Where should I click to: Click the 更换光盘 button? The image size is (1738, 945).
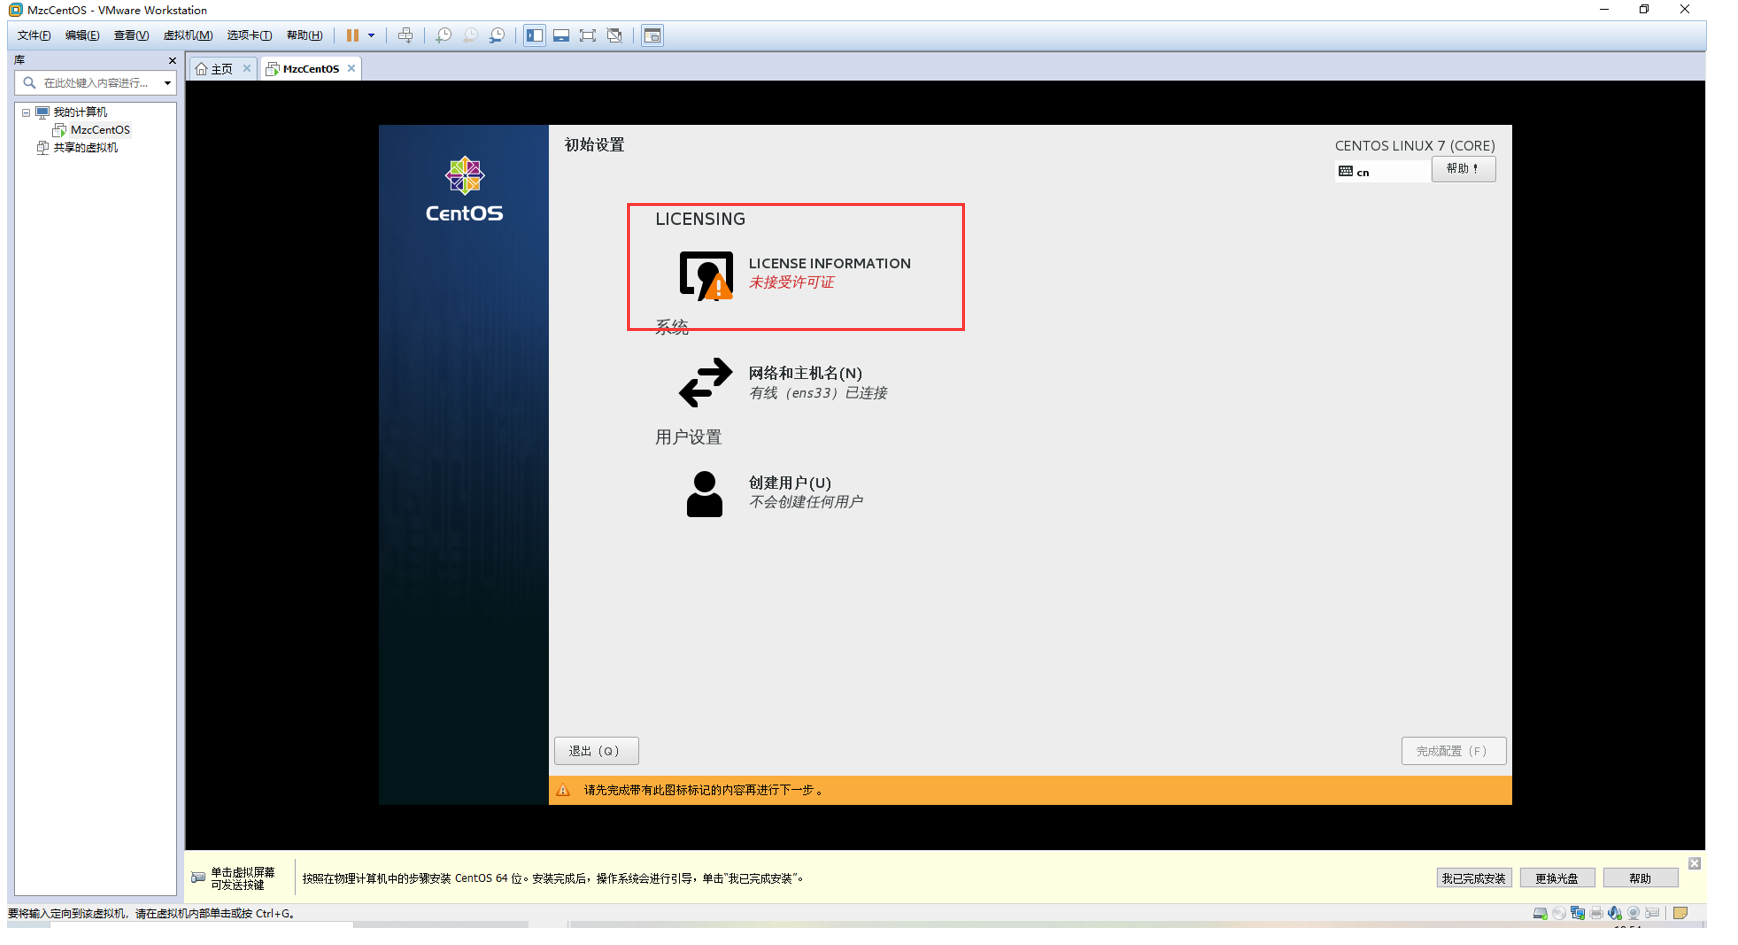1557,878
